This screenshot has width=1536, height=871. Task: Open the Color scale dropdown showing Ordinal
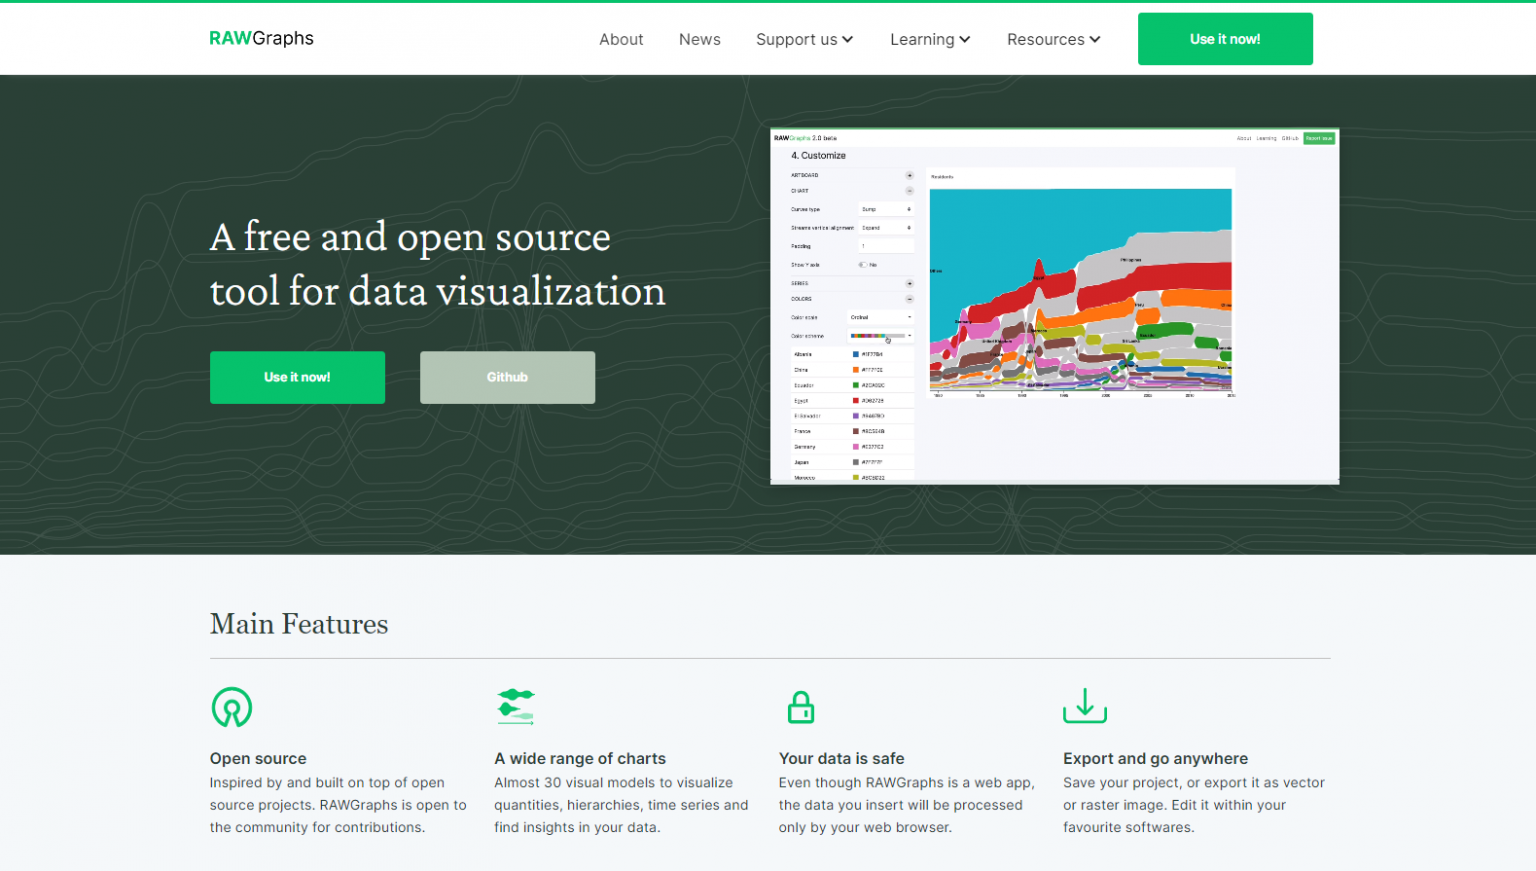coord(880,317)
